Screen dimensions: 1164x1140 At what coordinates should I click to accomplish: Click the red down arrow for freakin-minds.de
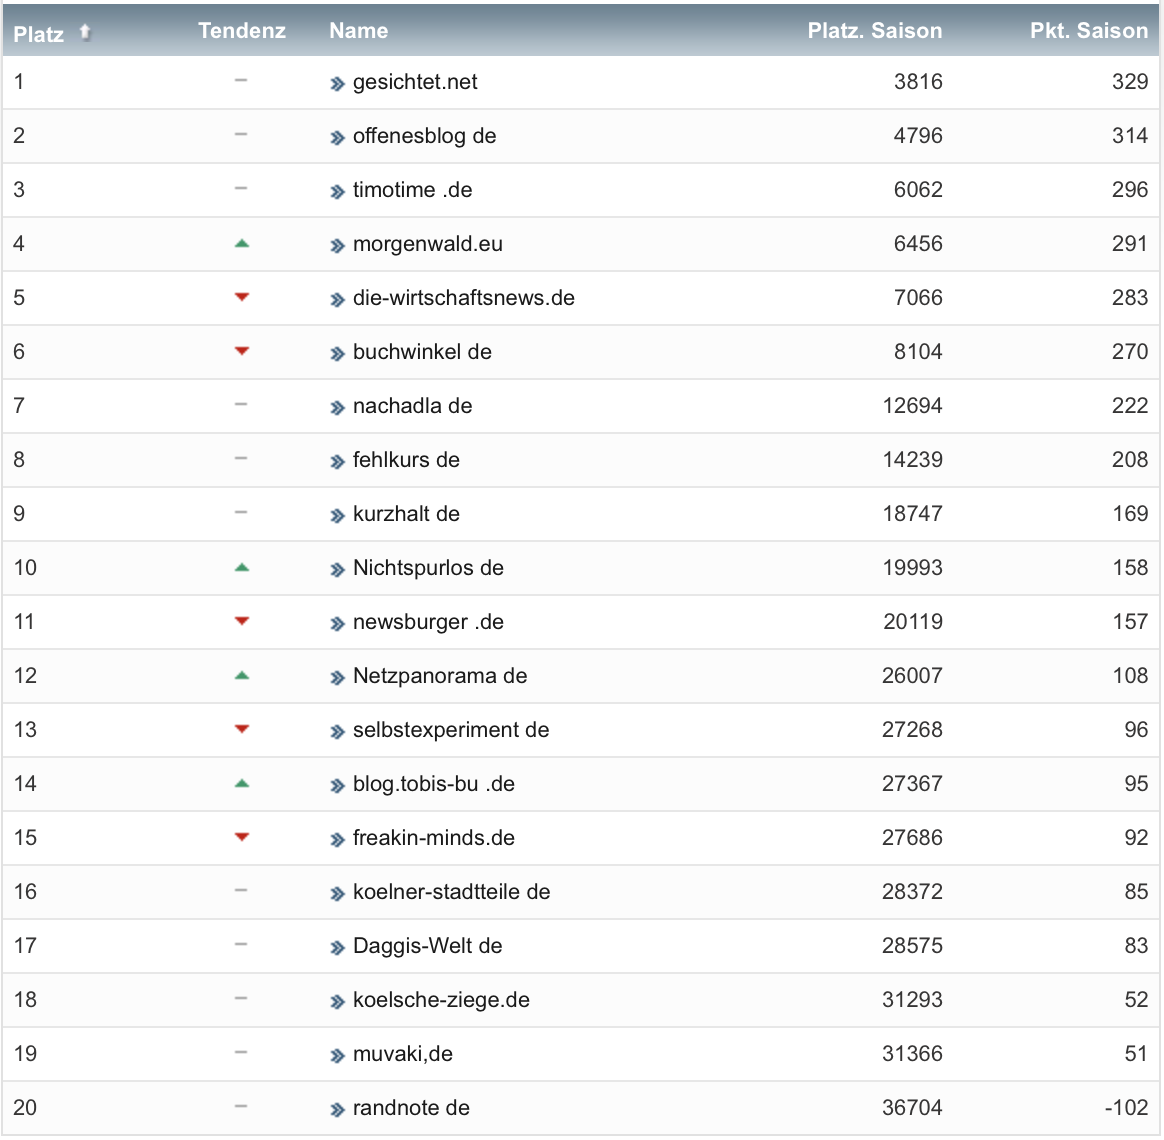click(x=241, y=837)
